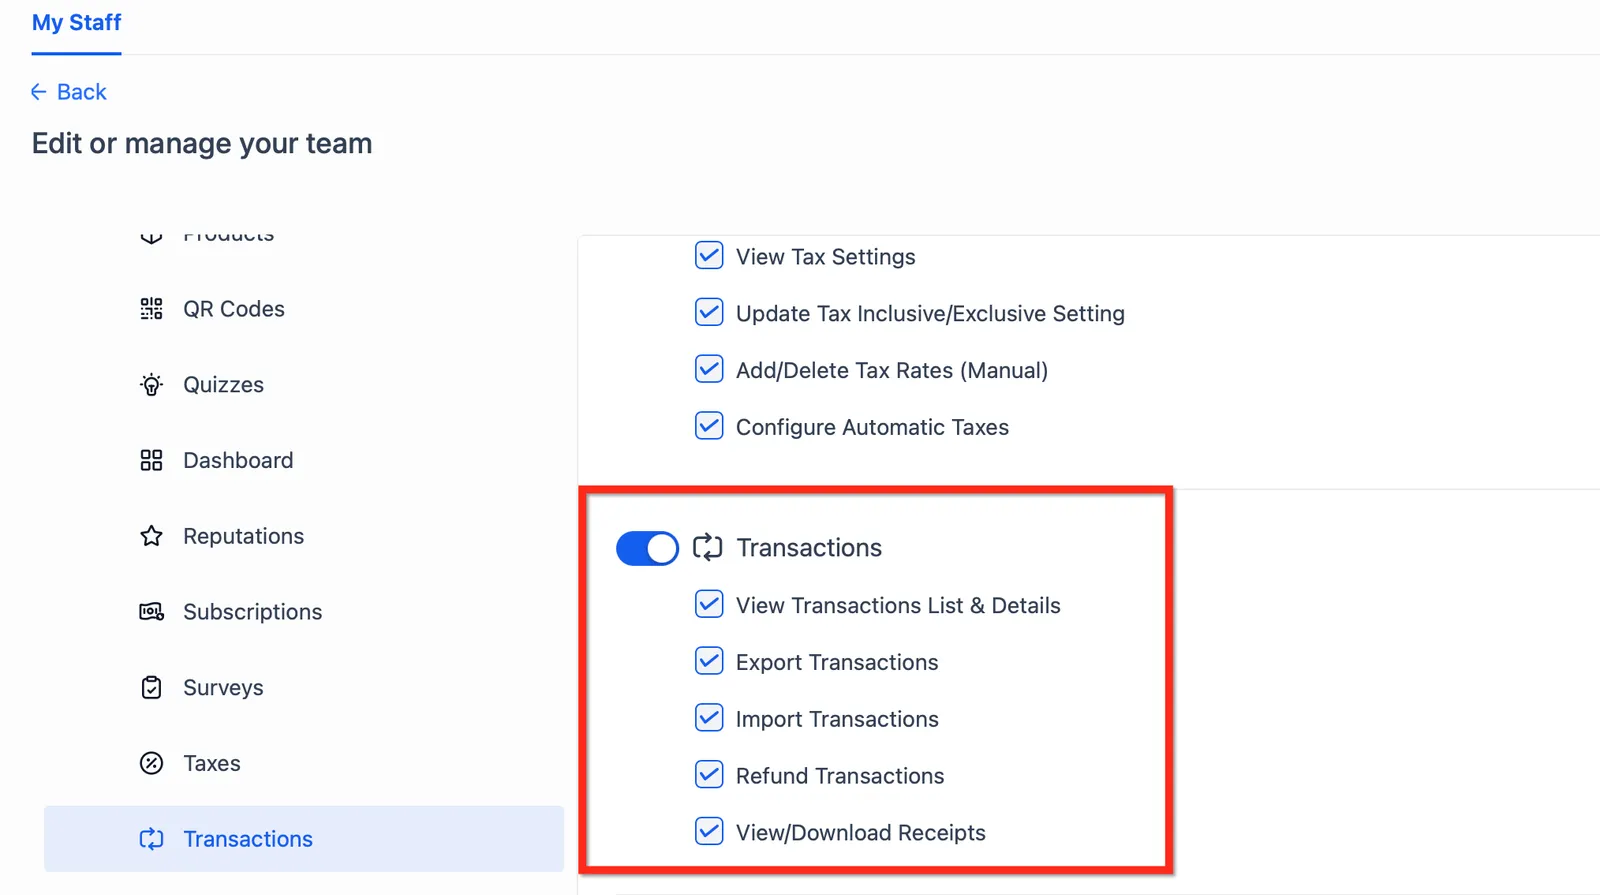Image resolution: width=1600 pixels, height=895 pixels.
Task: Uncheck Export Transactions checkbox
Action: [x=709, y=661]
